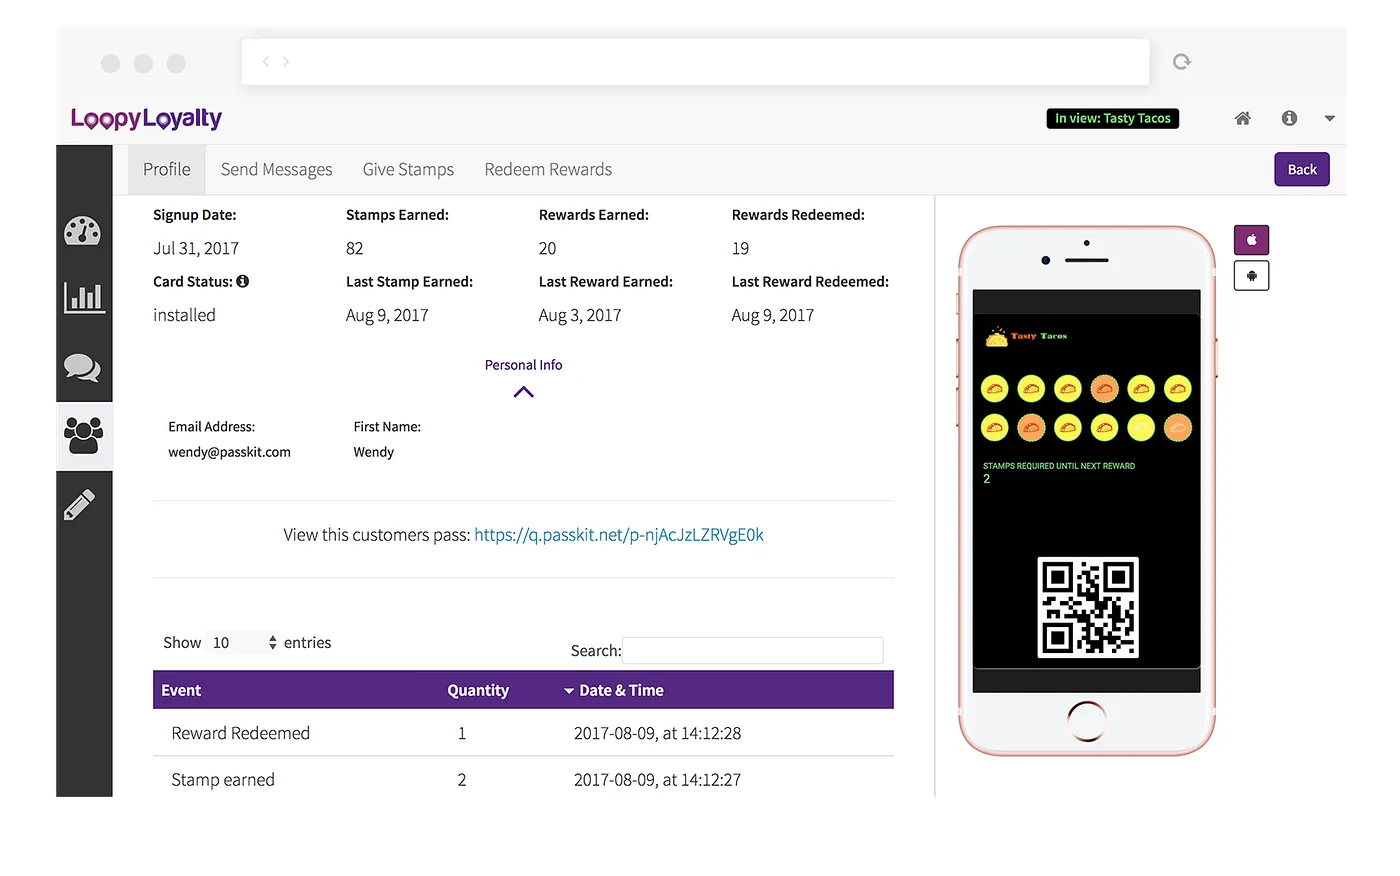
Task: Collapse the Personal Info section
Action: point(524,392)
